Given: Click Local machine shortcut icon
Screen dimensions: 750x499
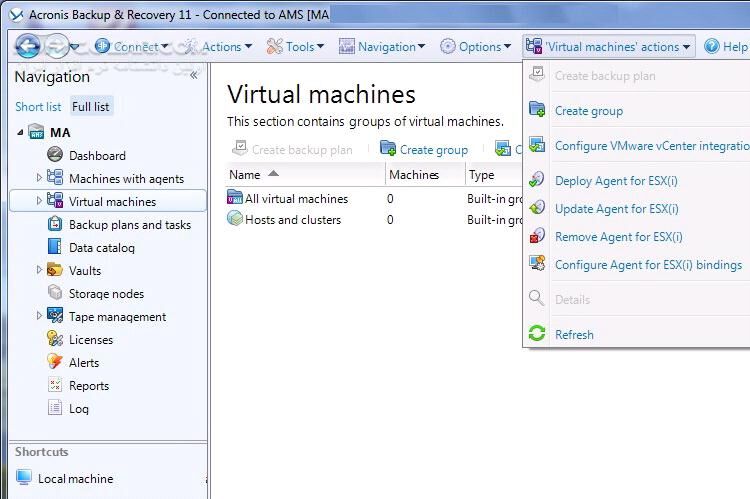Looking at the screenshot, I should coord(24,478).
